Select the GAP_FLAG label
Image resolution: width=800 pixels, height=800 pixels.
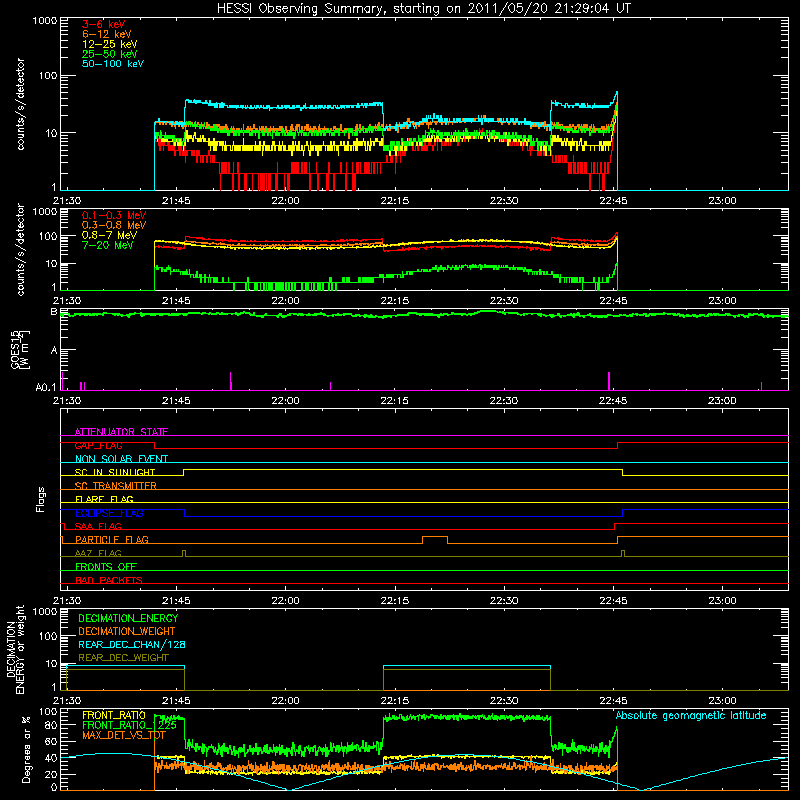pos(98,445)
